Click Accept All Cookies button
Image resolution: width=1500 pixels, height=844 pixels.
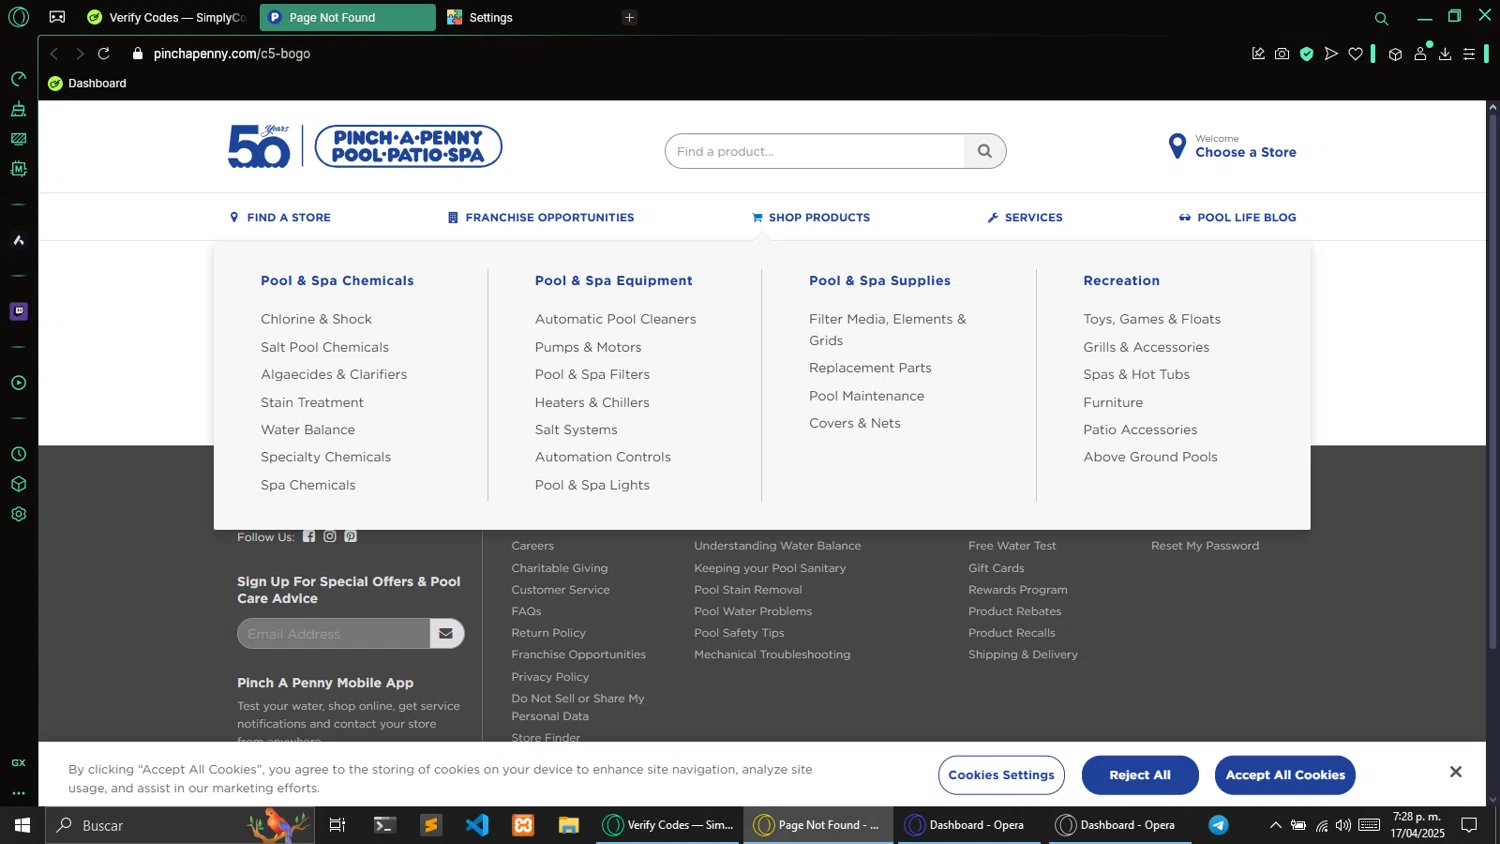pos(1285,775)
